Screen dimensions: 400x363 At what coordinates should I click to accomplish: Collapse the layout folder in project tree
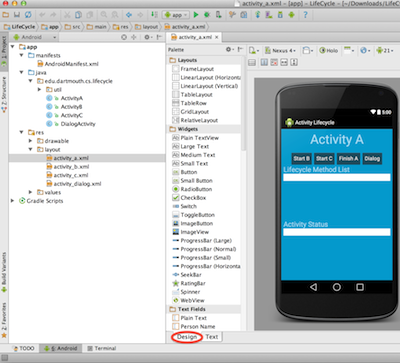(30, 149)
